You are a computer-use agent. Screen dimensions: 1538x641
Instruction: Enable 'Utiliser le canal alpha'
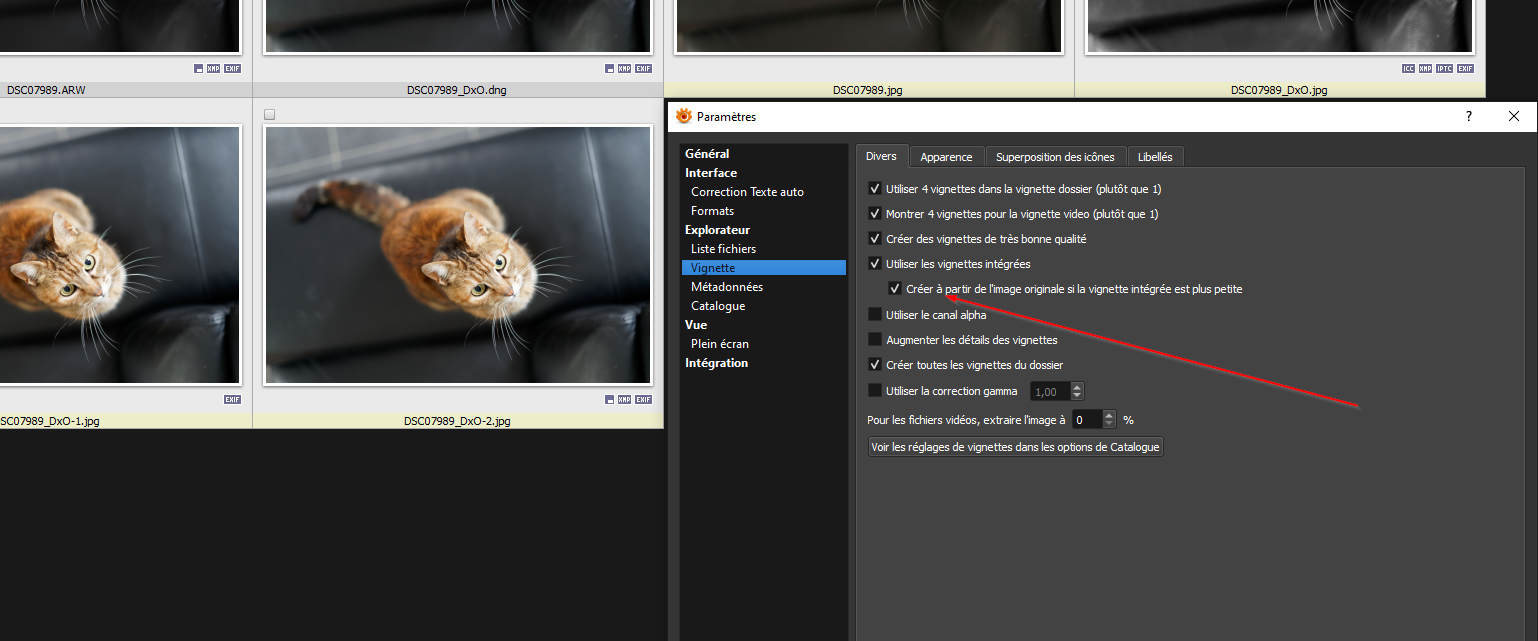click(x=875, y=315)
